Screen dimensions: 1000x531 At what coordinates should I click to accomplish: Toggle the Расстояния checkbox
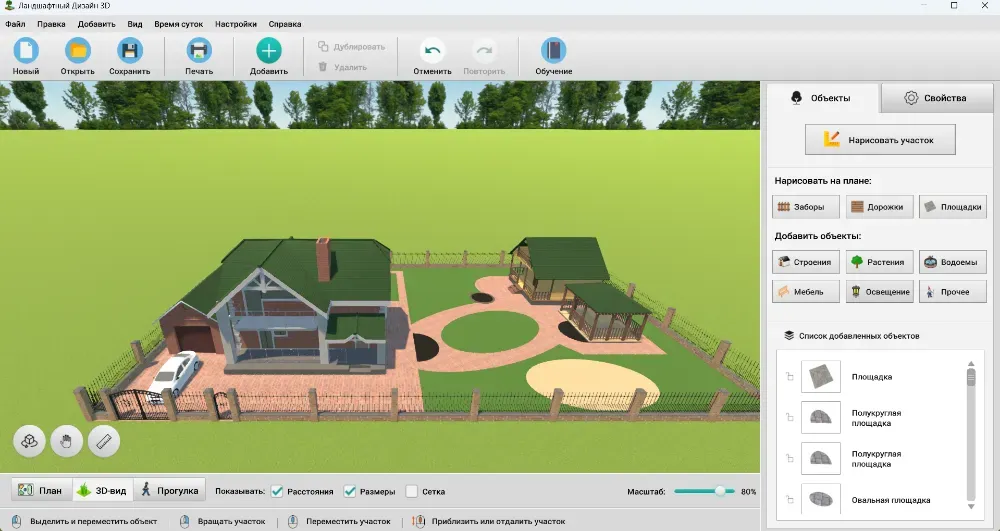277,491
